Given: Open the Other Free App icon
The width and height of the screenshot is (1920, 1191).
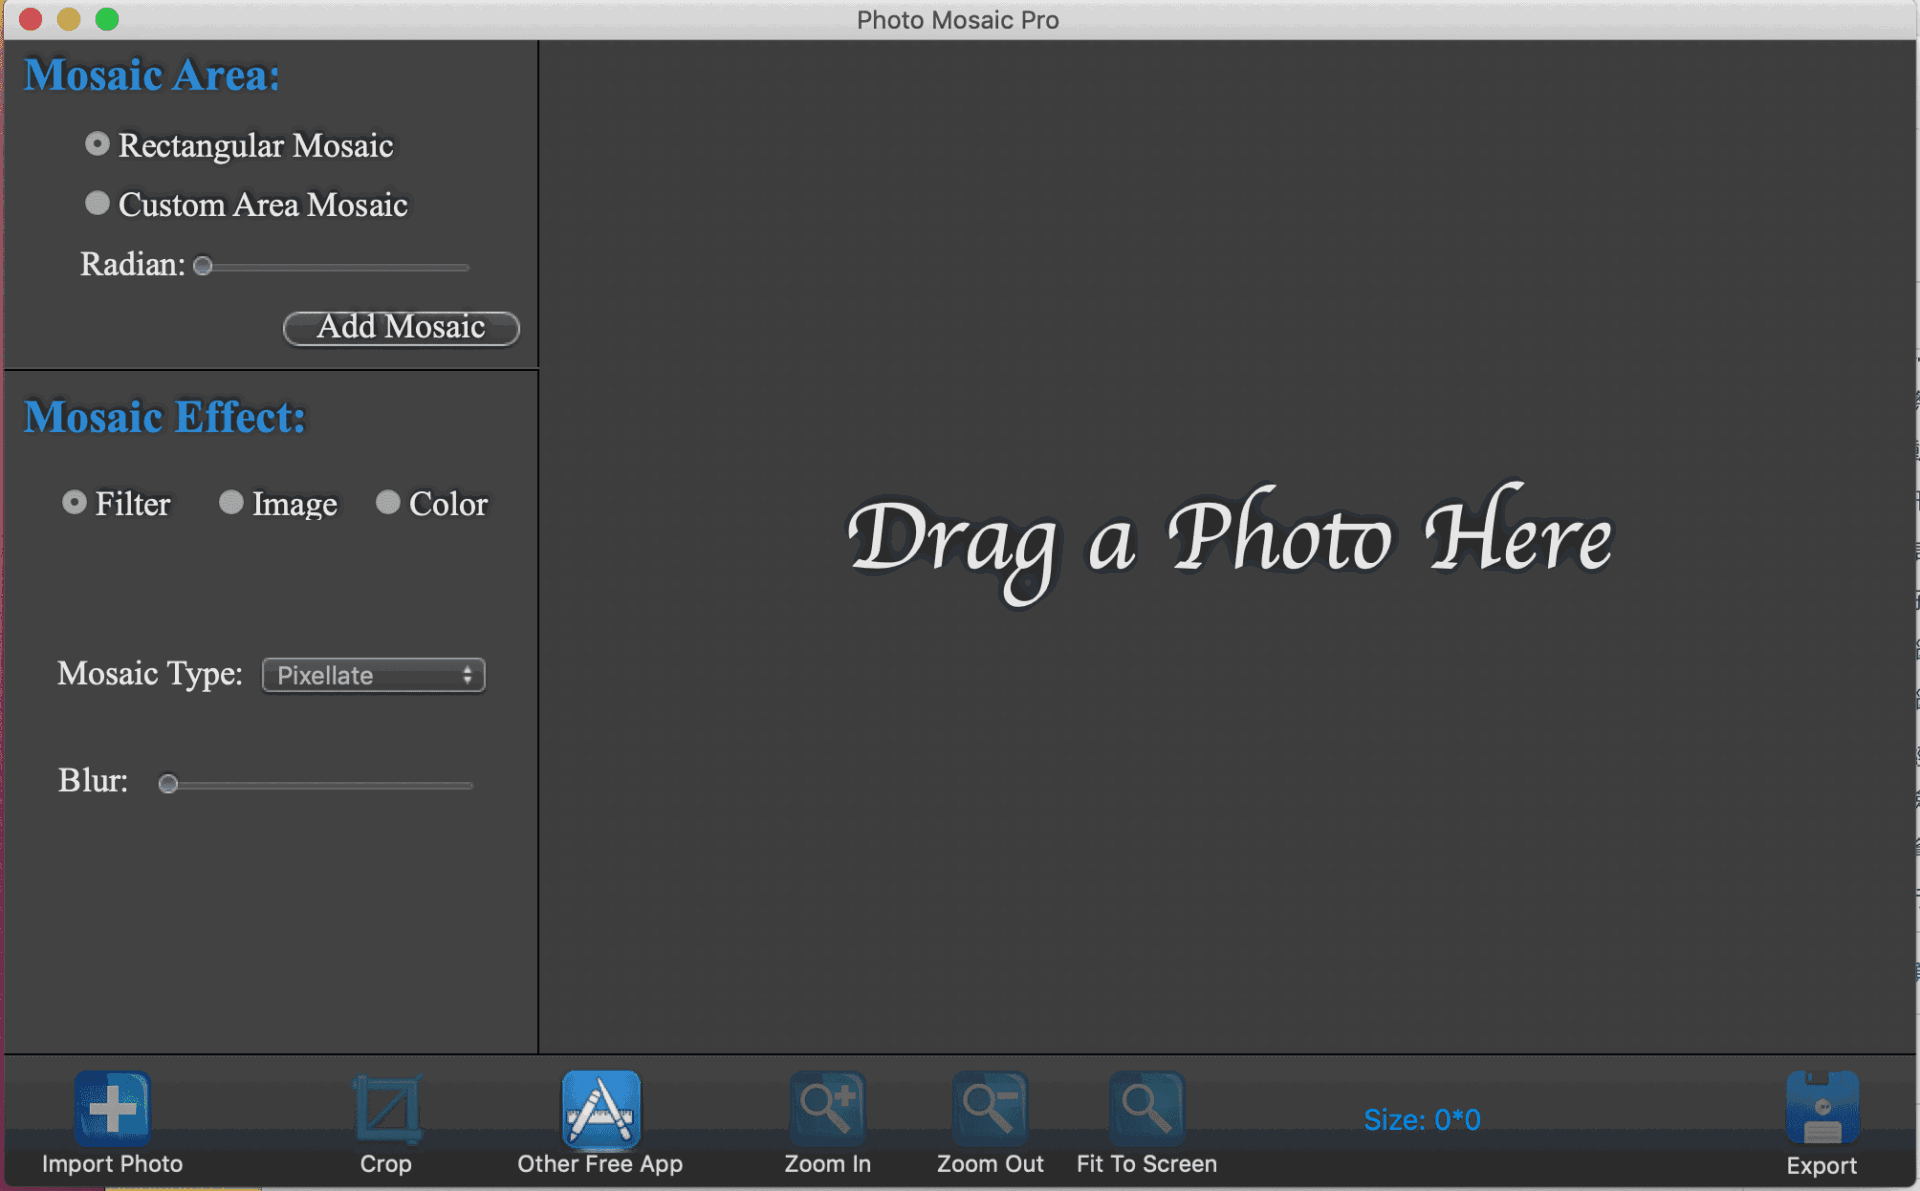Looking at the screenshot, I should tap(600, 1109).
